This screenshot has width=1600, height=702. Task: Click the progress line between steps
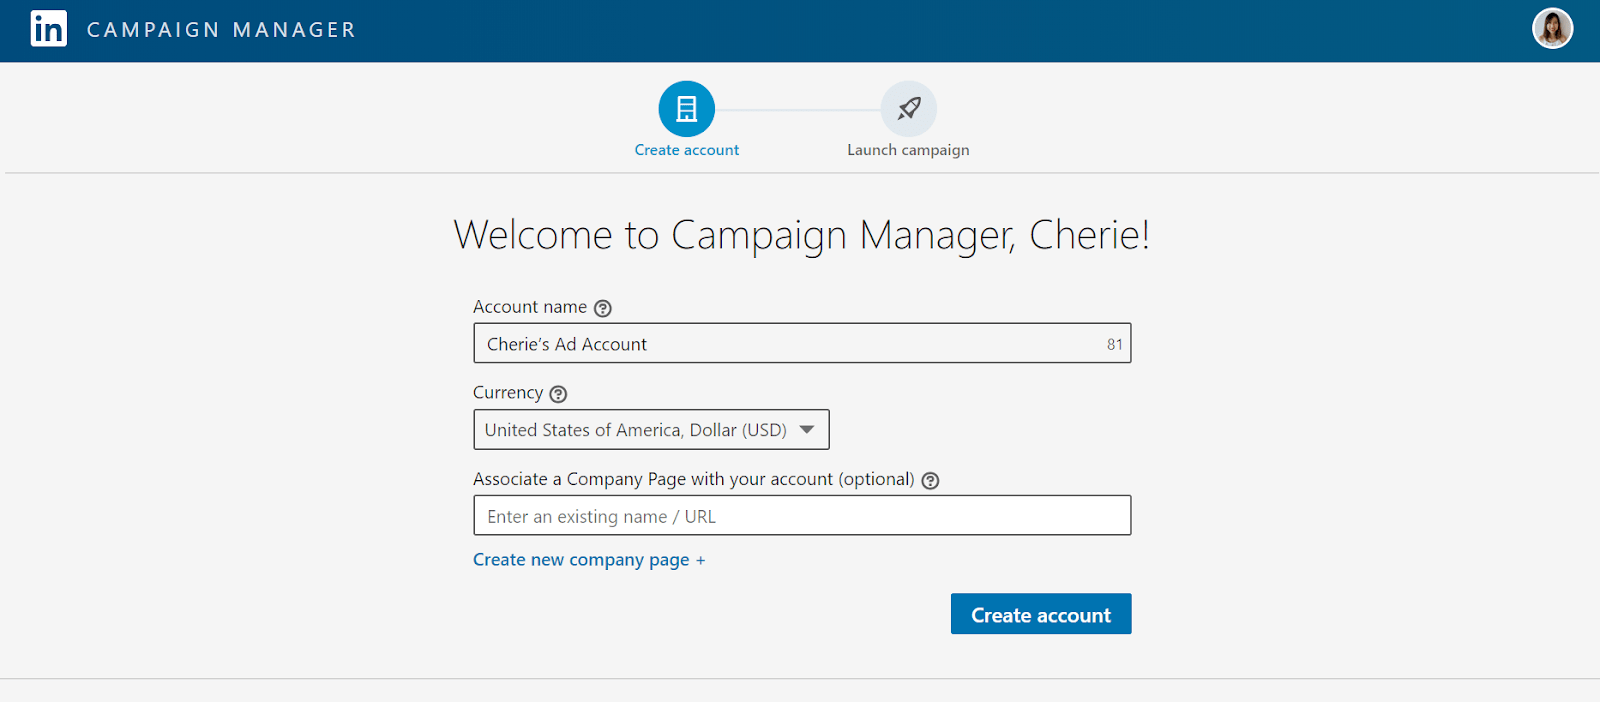click(798, 110)
